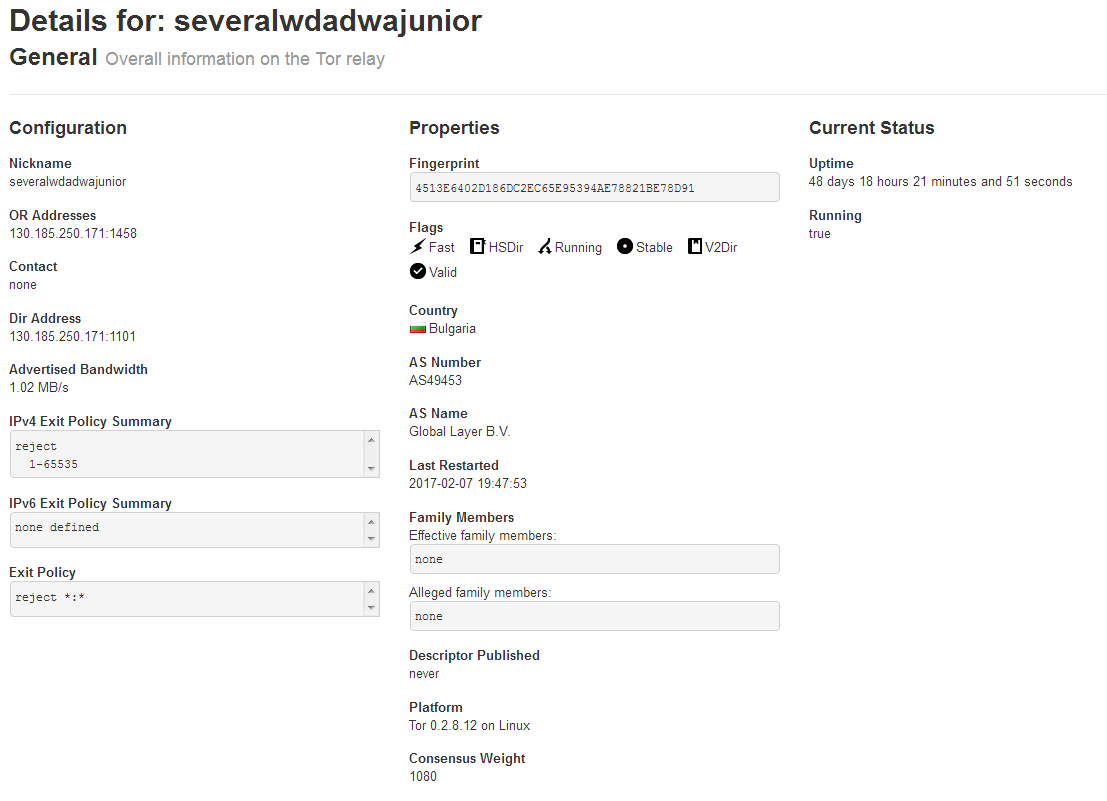Click the Bulgaria country flag icon
This screenshot has height=801, width=1107.
(418, 329)
